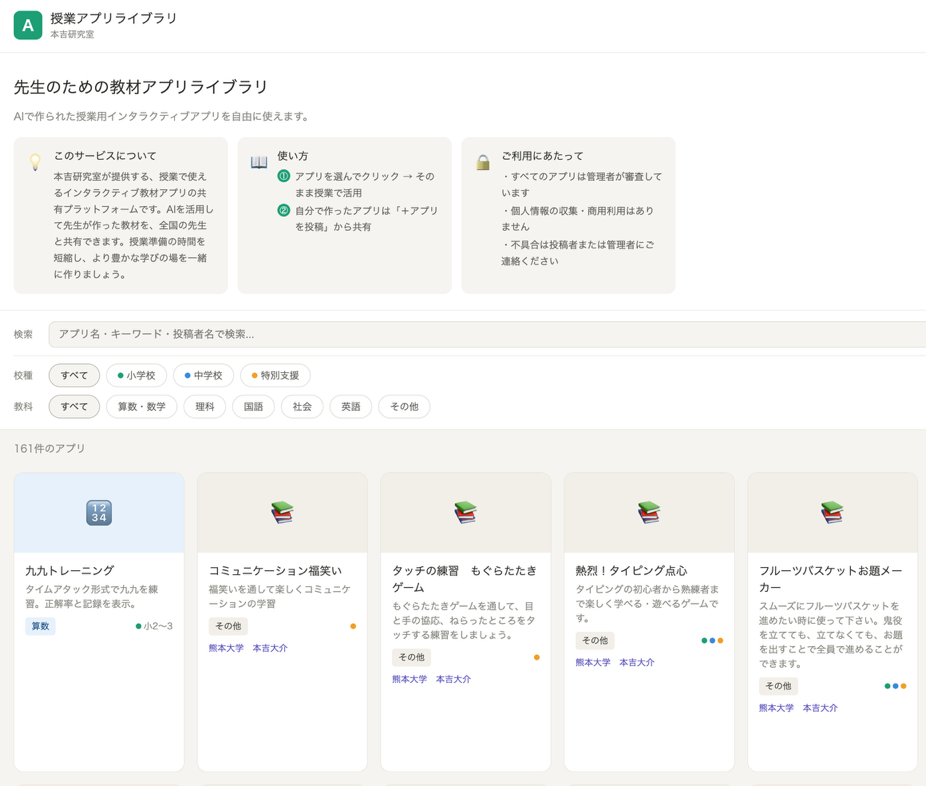This screenshot has height=786, width=926.
Task: Click the circled number 1 step icon
Action: click(x=283, y=176)
